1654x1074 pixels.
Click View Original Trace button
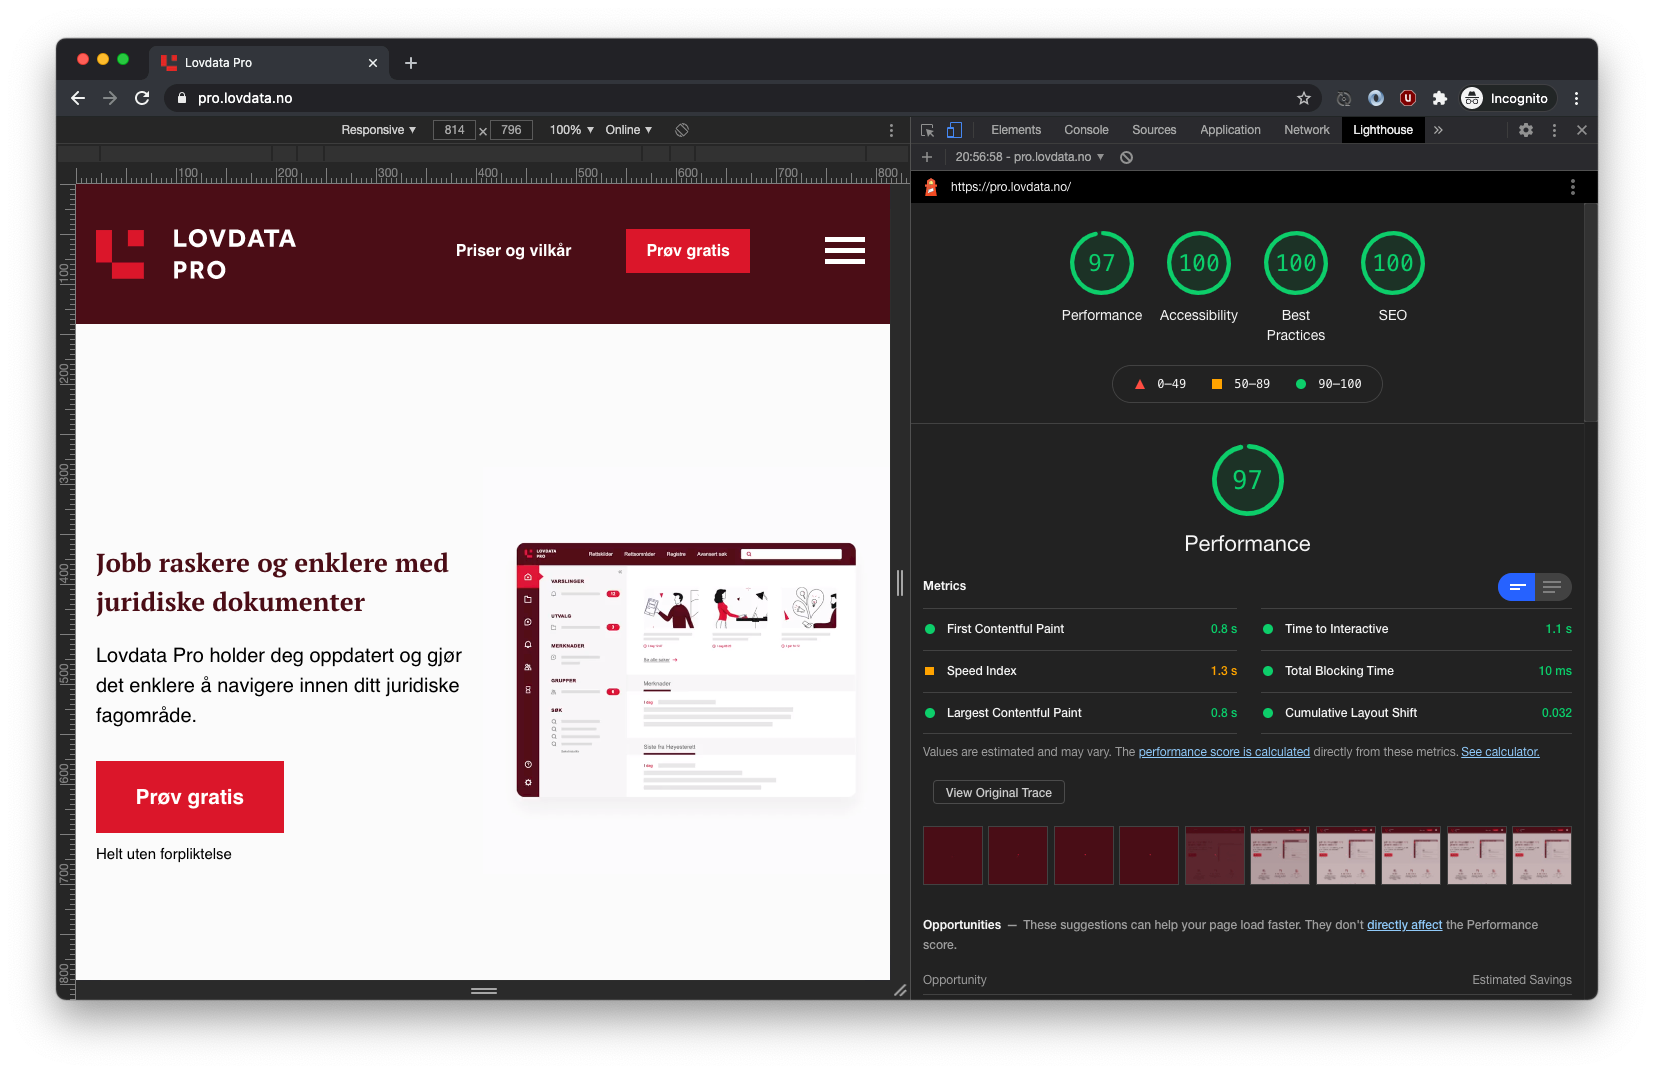click(x=998, y=792)
